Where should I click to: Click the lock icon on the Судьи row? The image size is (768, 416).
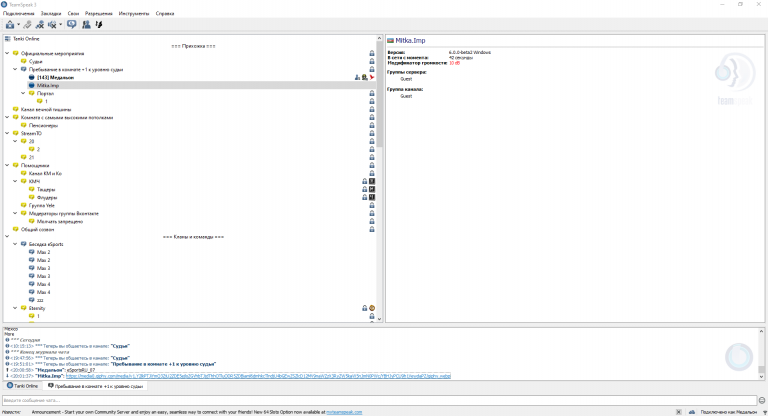pos(372,61)
